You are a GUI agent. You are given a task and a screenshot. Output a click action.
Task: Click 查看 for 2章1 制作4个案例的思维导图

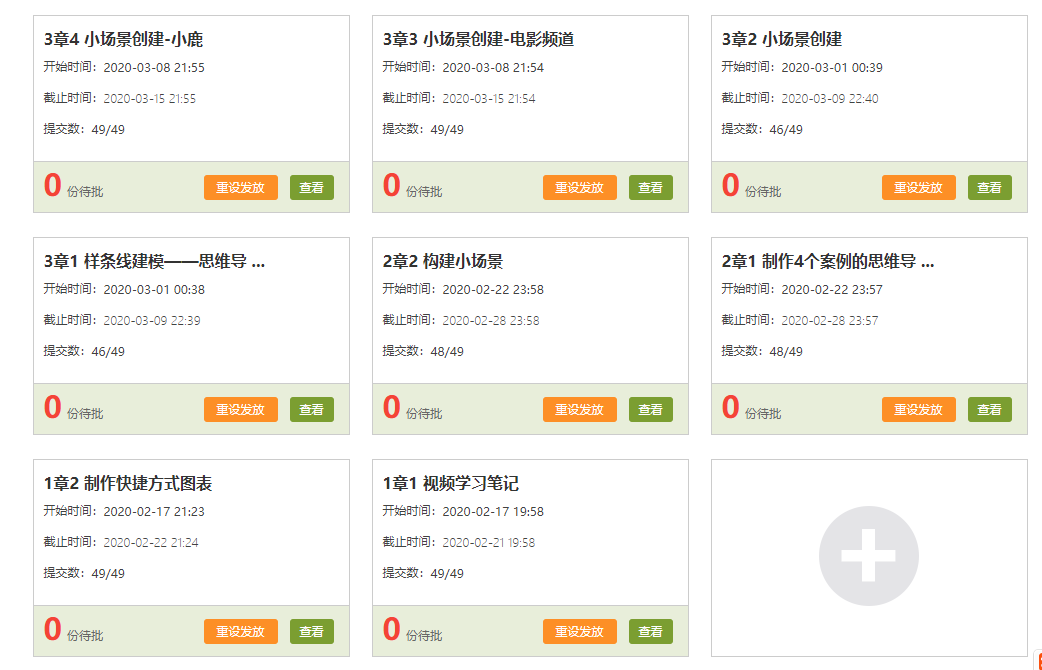click(989, 410)
